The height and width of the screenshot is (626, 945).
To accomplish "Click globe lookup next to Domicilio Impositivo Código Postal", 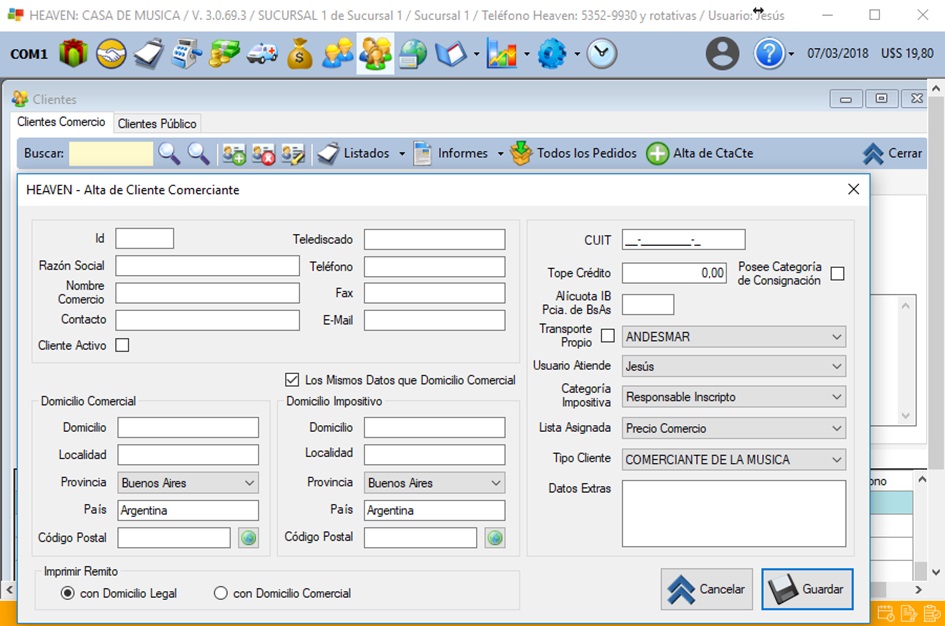I will click(495, 537).
